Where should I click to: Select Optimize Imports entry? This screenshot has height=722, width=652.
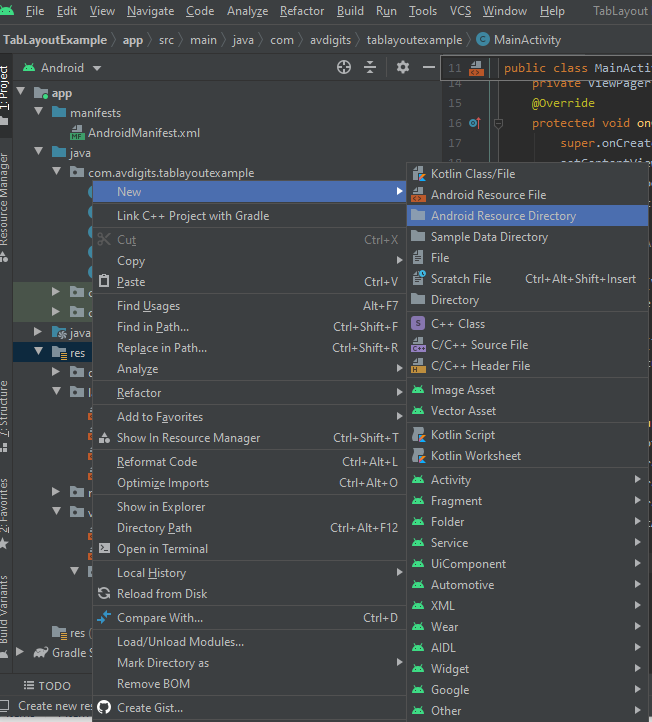pos(249,483)
